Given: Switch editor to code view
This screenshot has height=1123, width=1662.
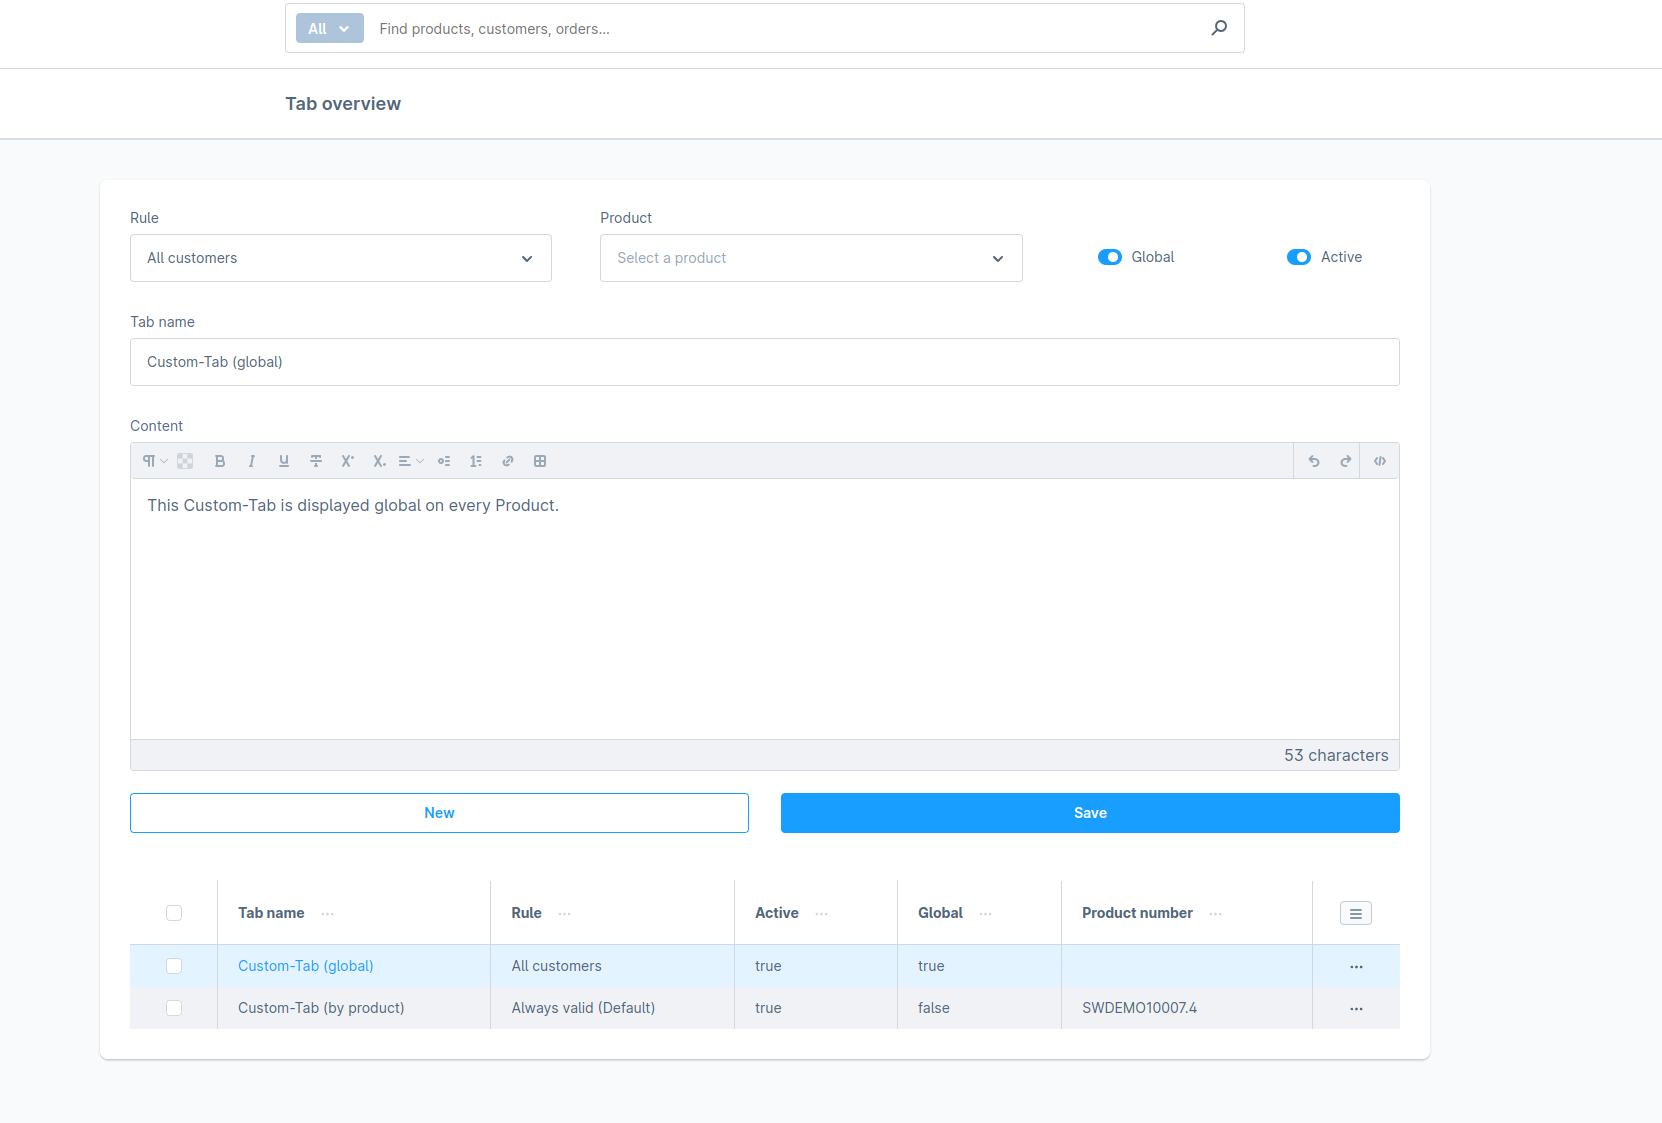Looking at the screenshot, I should coord(1380,461).
